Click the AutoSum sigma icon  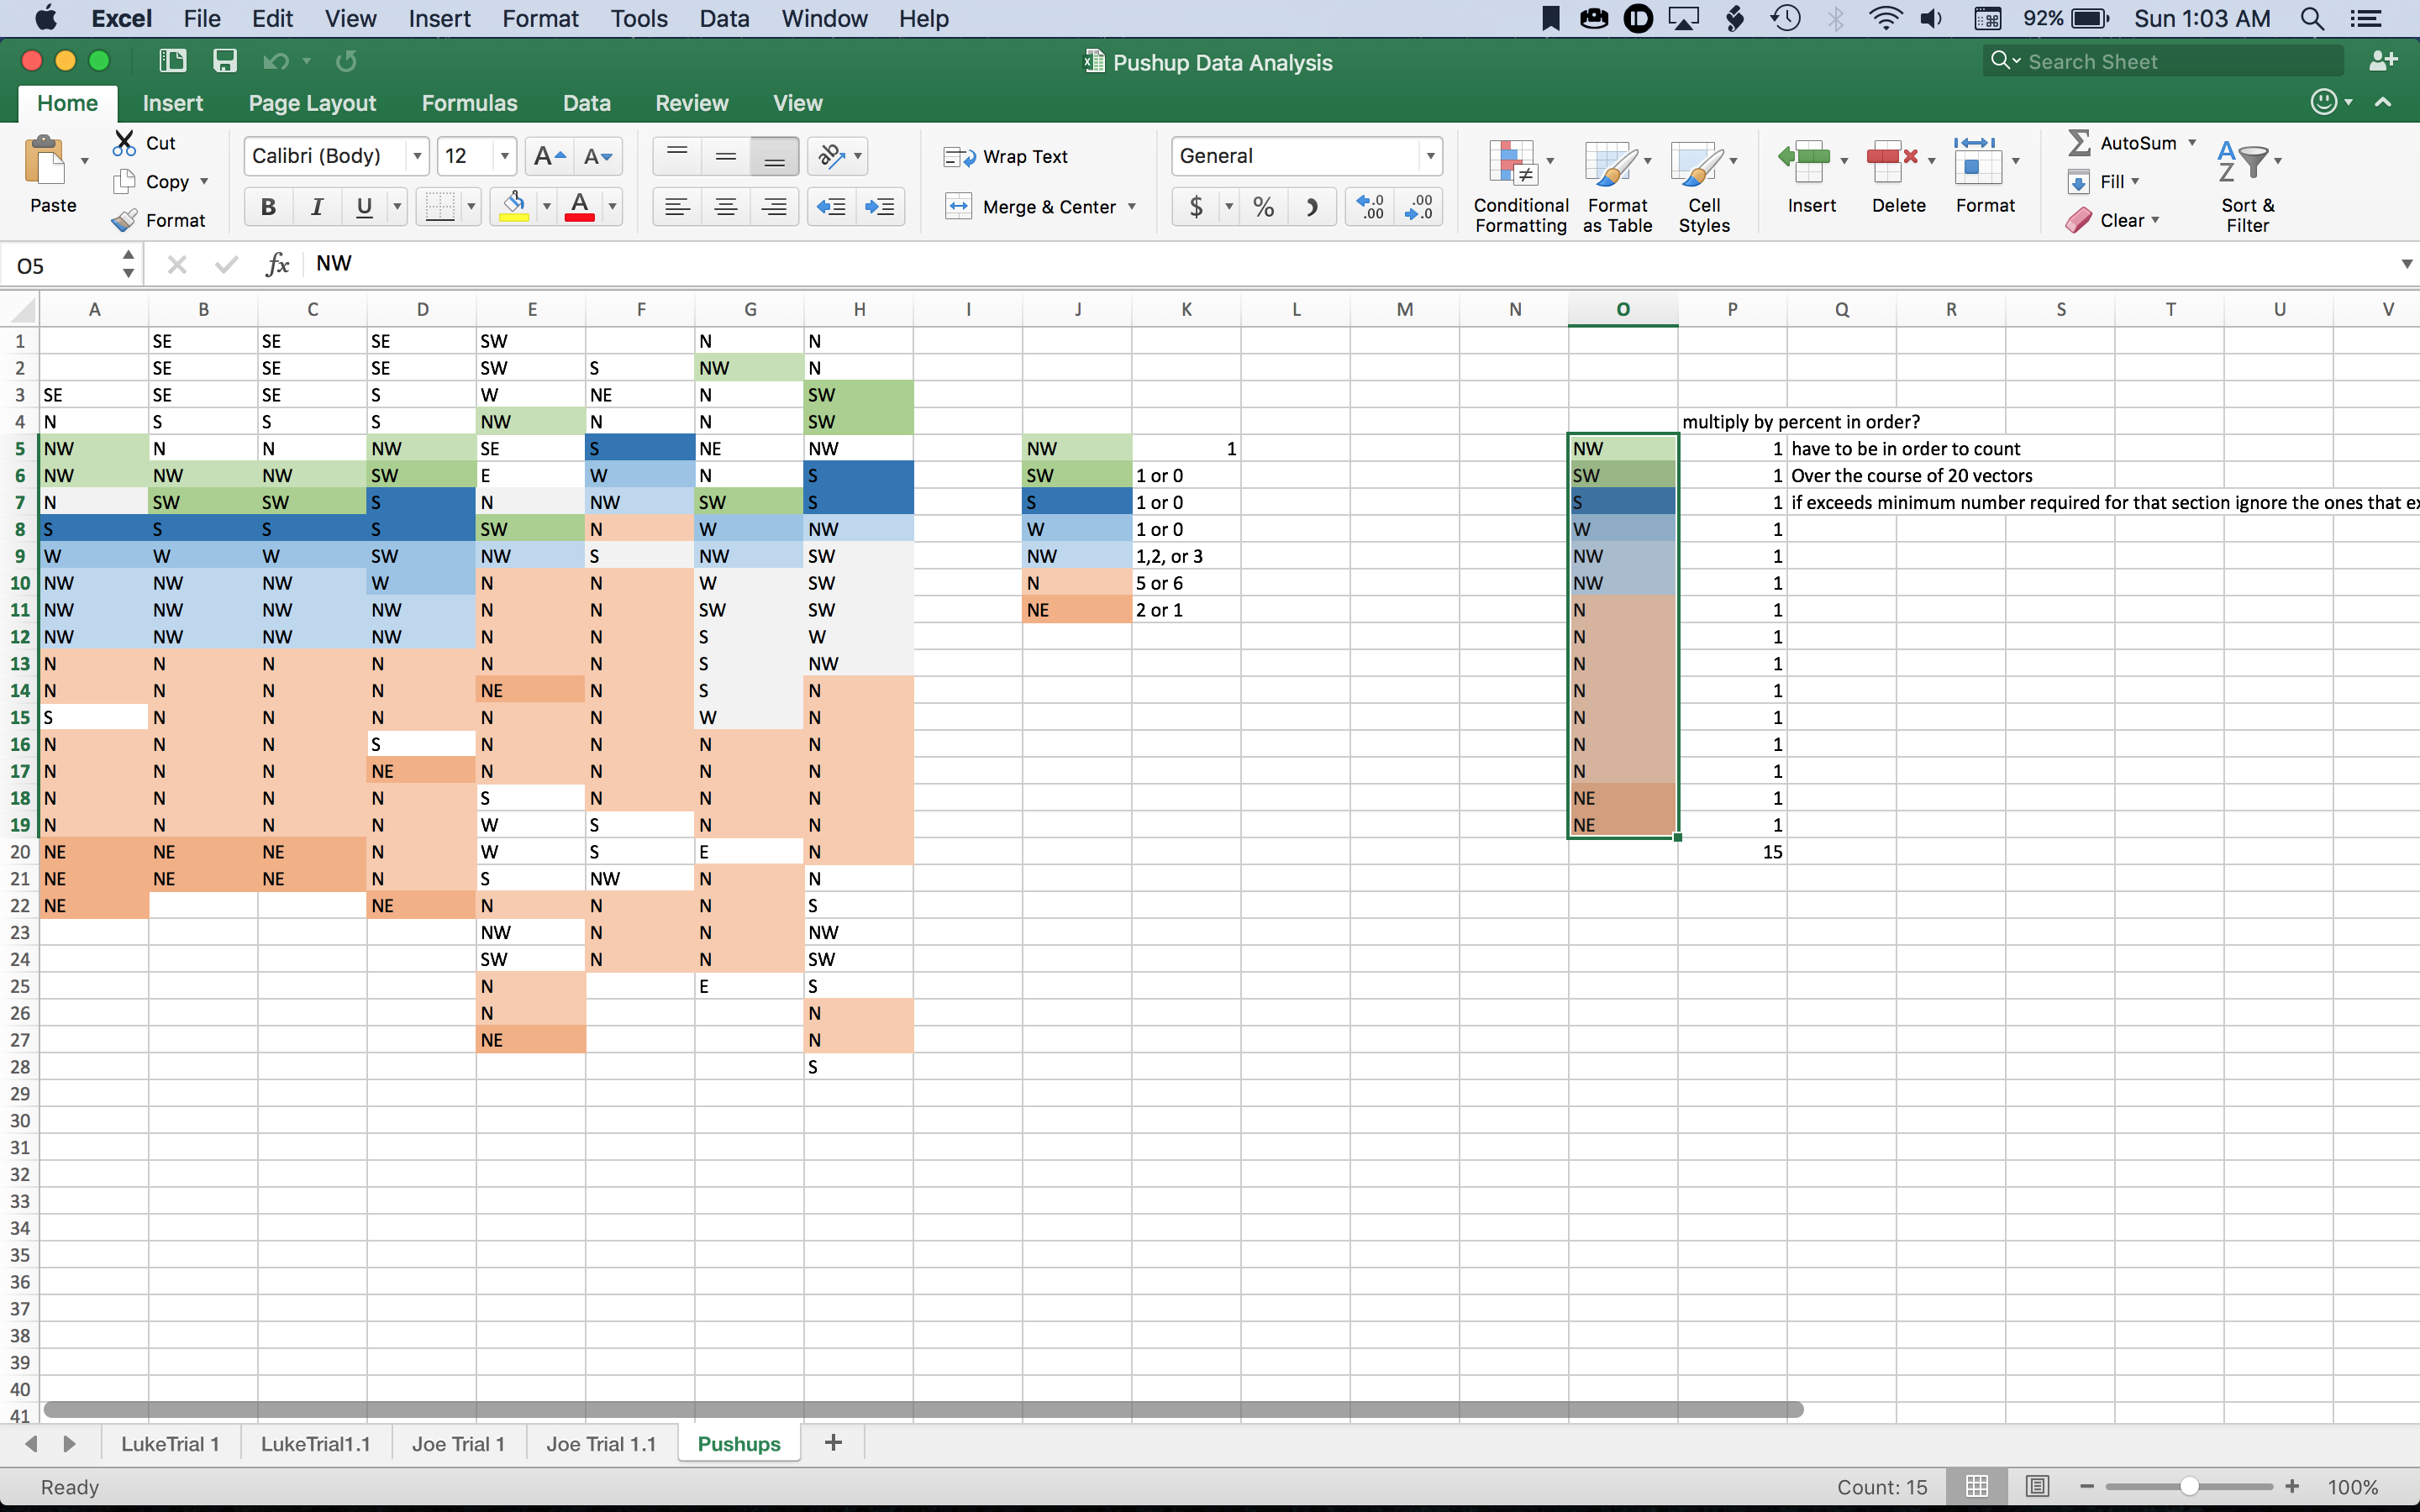2079,143
